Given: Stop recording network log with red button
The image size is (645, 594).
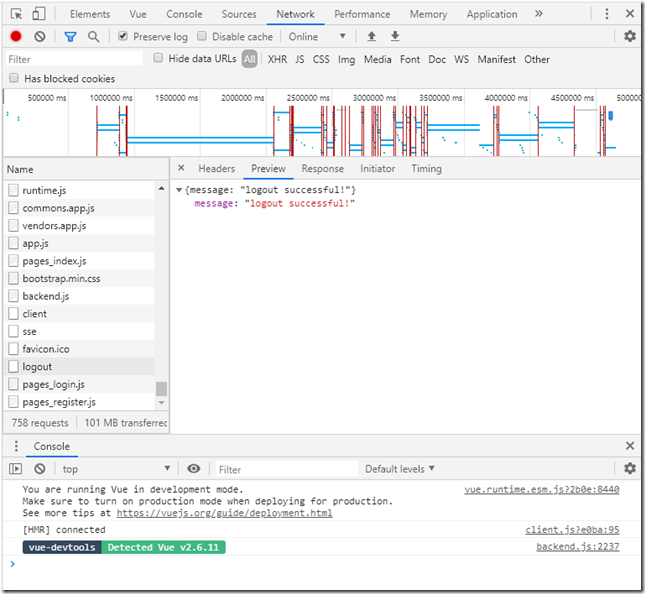Looking at the screenshot, I should tap(16, 37).
